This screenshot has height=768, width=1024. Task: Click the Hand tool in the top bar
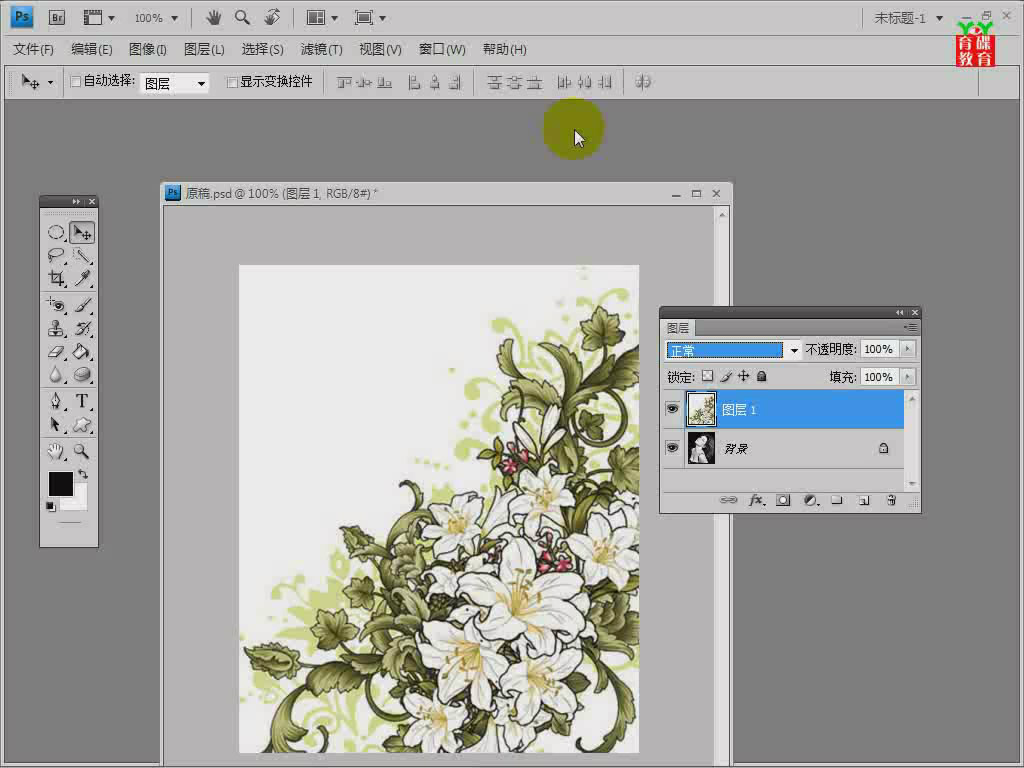click(214, 18)
